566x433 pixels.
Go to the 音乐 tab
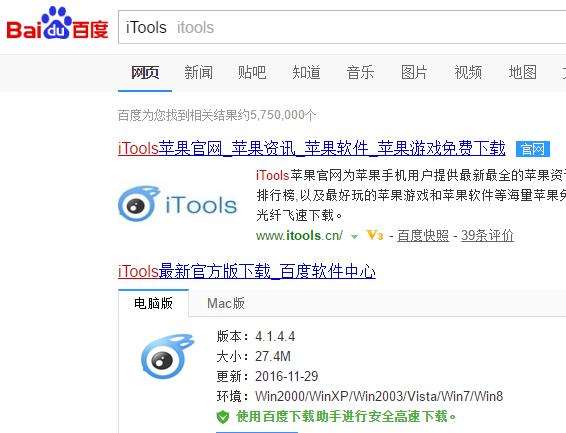(x=360, y=73)
